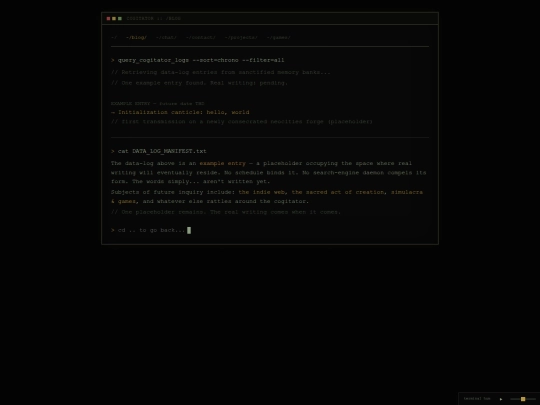Image resolution: width=540 pixels, height=405 pixels.
Task: Open the ~/contact/ nav item
Action: tap(201, 38)
